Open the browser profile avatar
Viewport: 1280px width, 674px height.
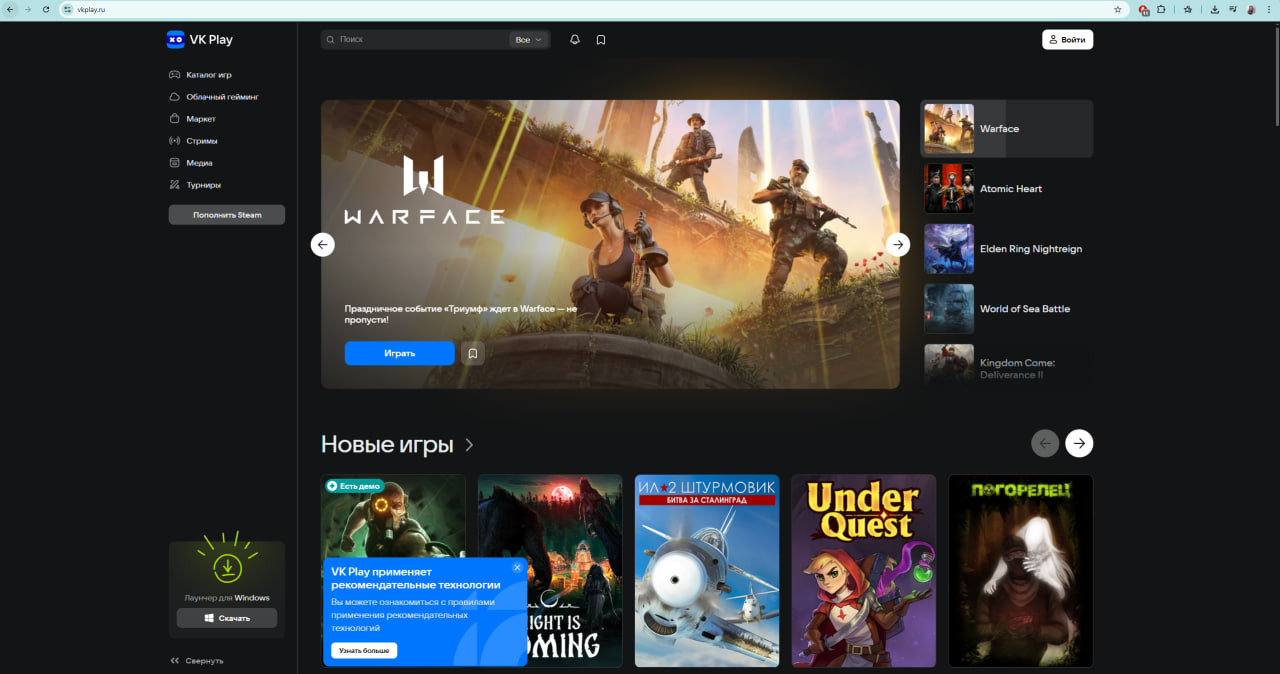[x=1251, y=9]
